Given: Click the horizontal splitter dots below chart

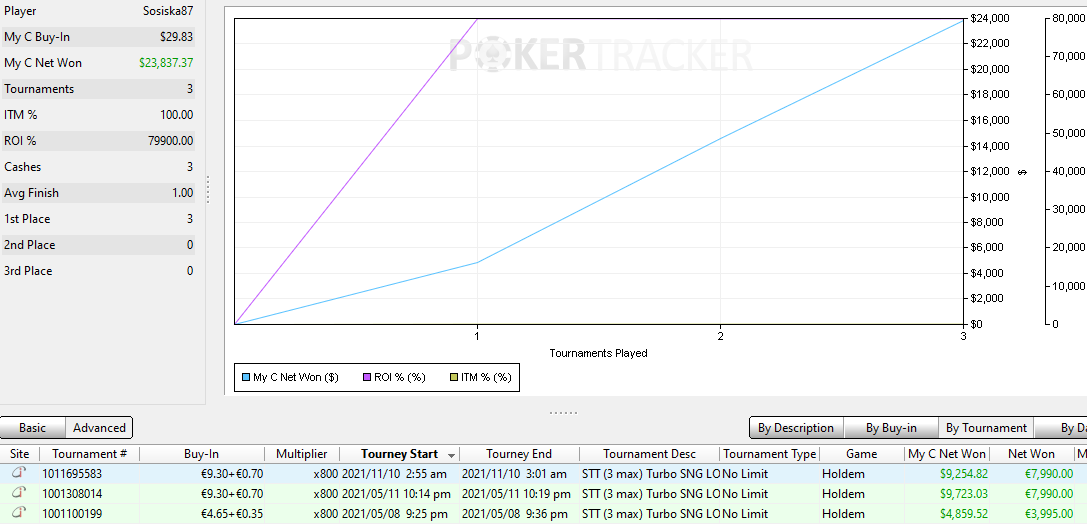Looking at the screenshot, I should [x=563, y=412].
